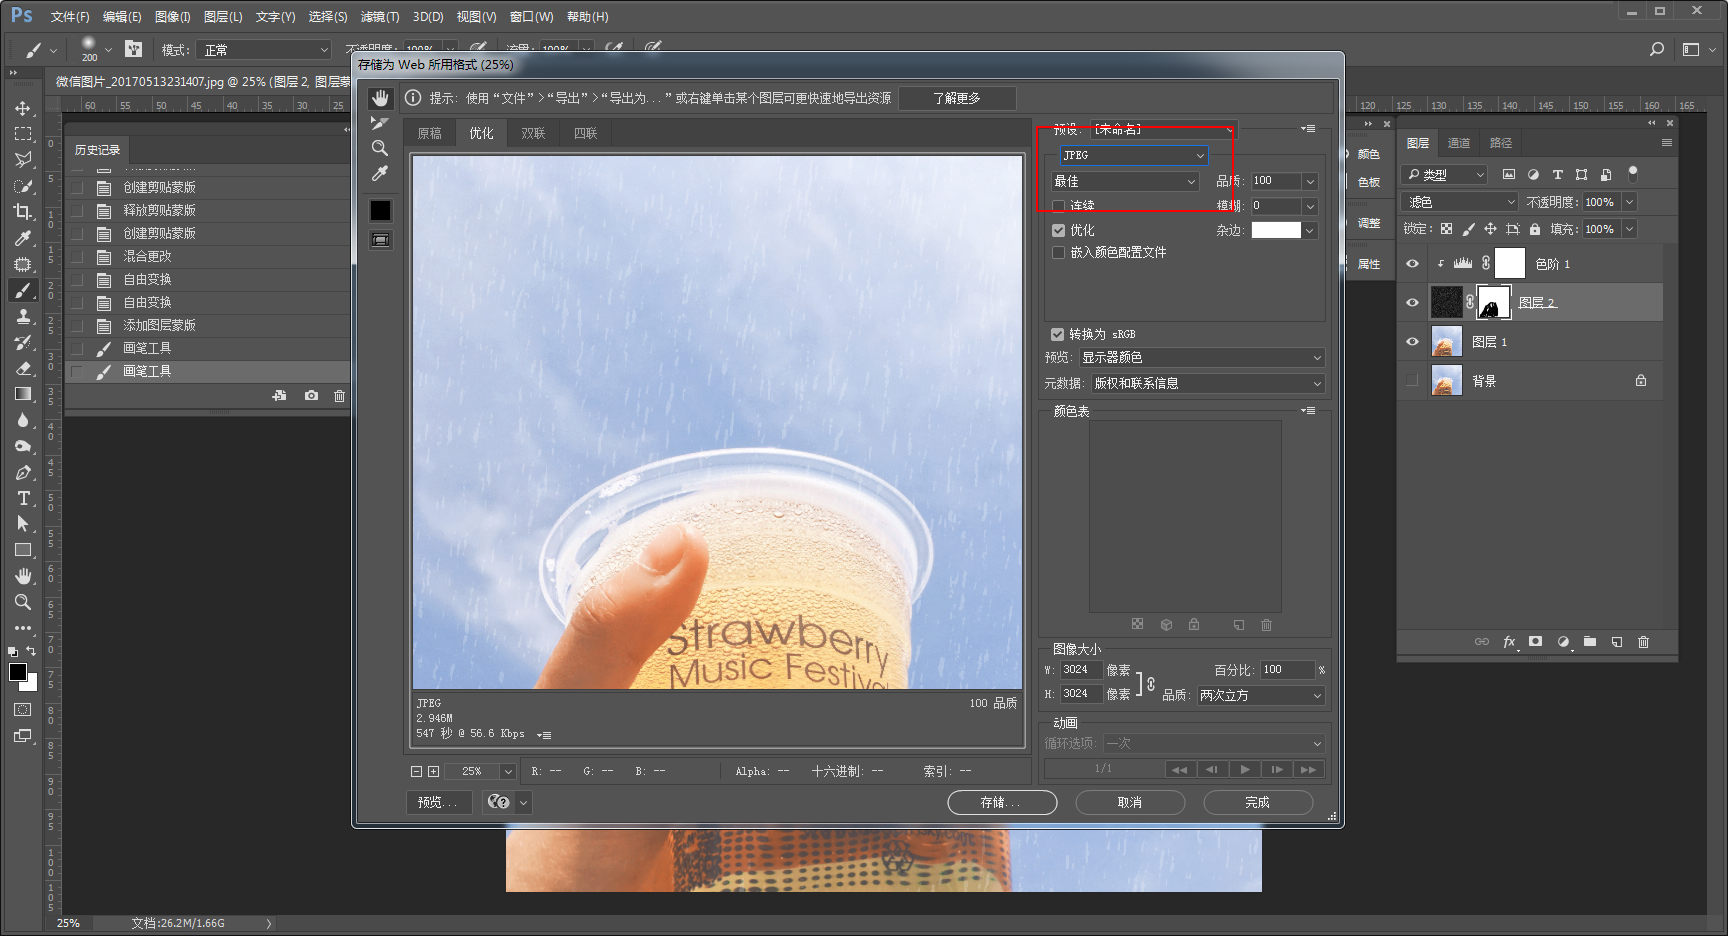Toggle 转换为 sRGB checkbox
The width and height of the screenshot is (1728, 936).
click(x=1057, y=334)
